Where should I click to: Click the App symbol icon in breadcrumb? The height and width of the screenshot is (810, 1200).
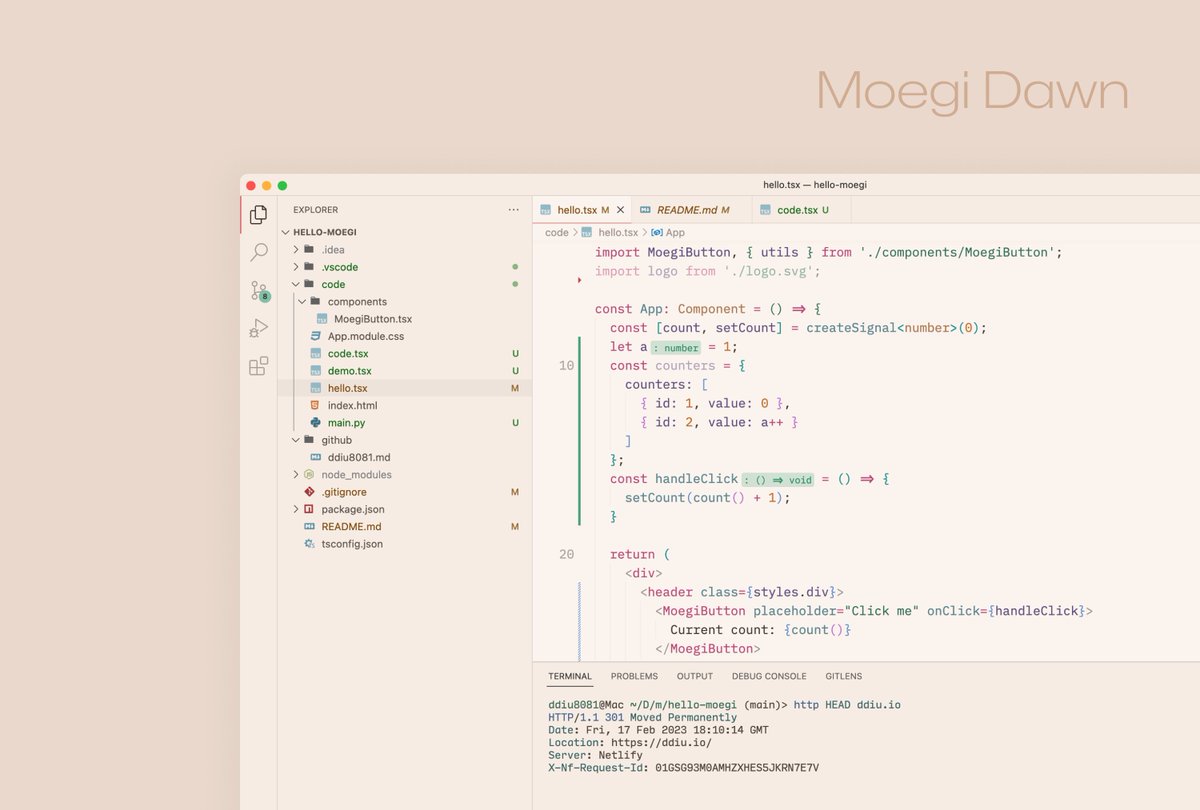tap(656, 232)
